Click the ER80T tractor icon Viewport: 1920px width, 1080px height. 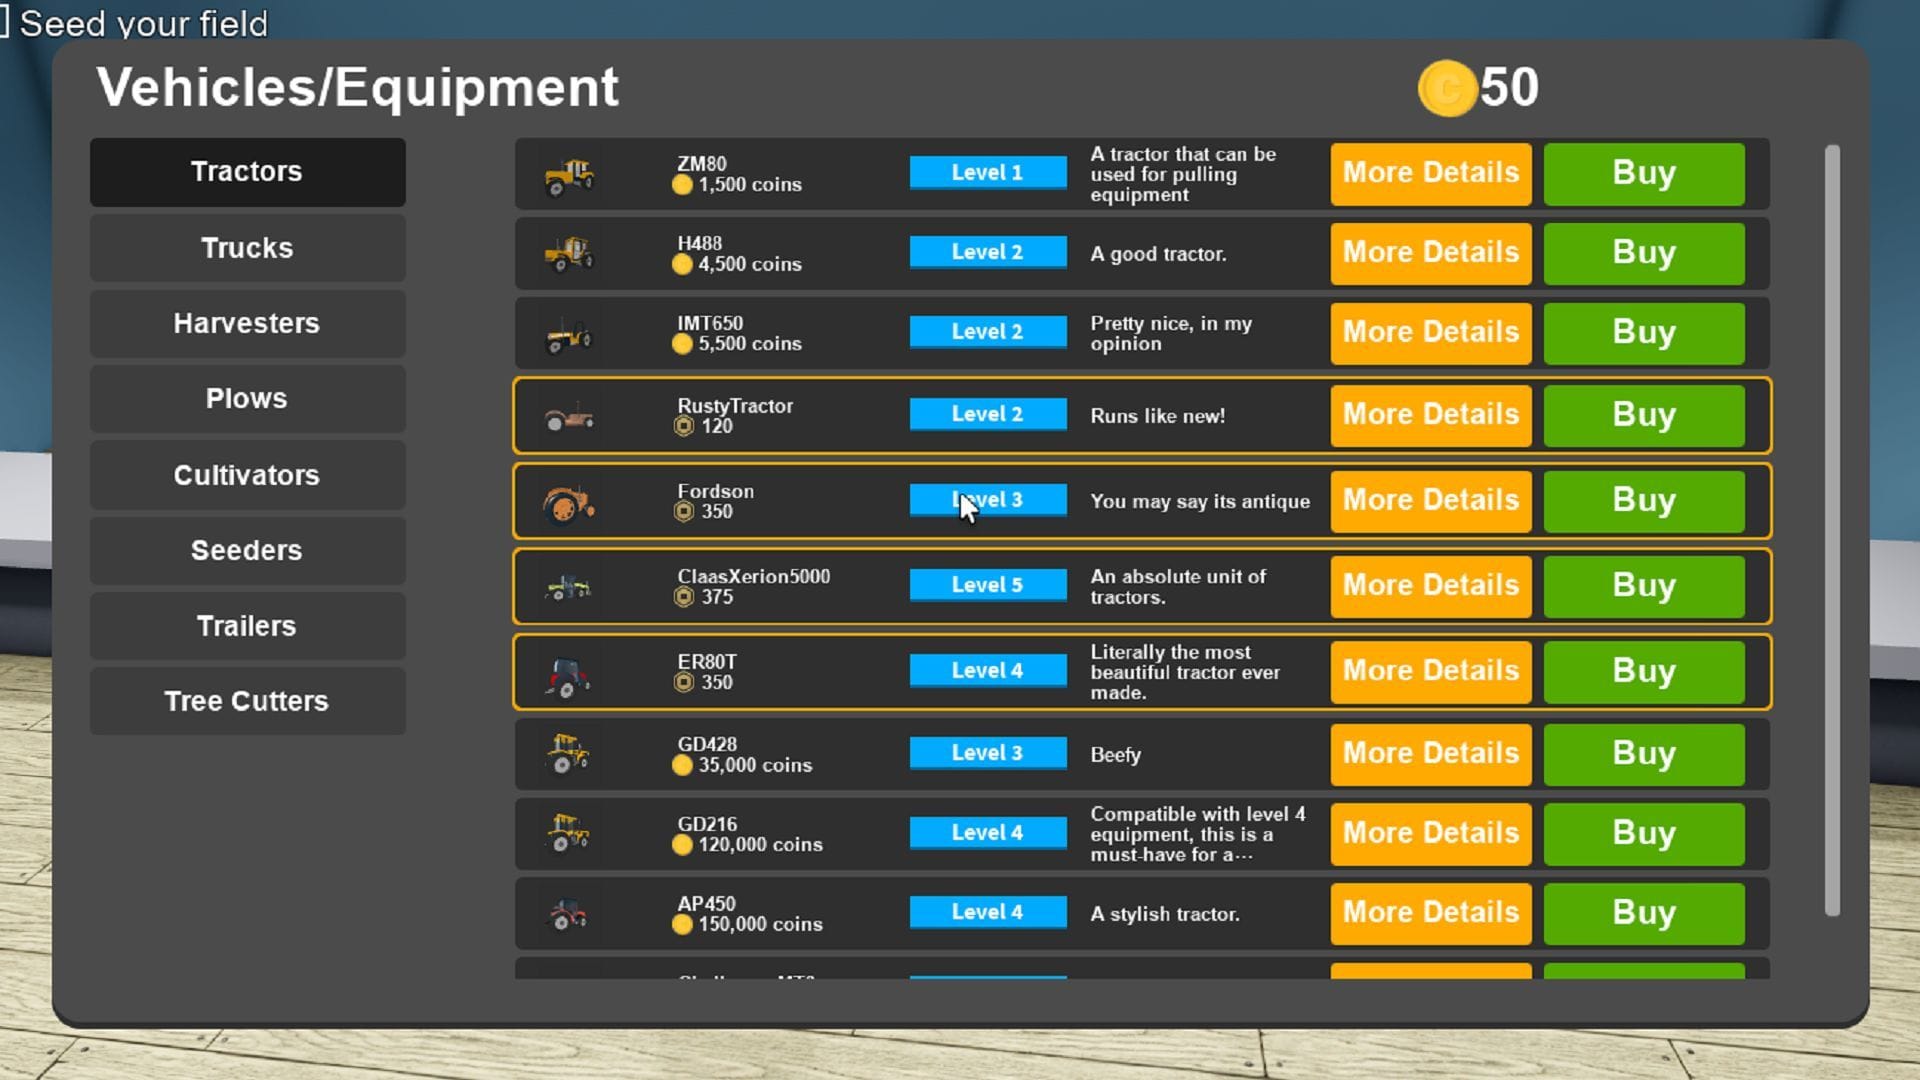(568, 675)
